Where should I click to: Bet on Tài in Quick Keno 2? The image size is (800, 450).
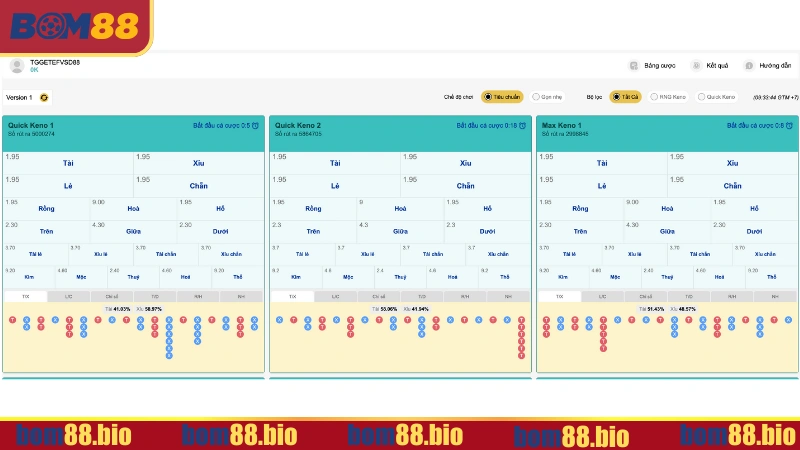pos(335,163)
